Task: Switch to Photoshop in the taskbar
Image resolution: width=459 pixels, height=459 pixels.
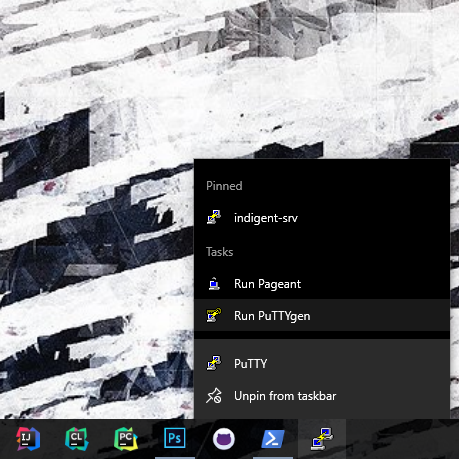Action: (175, 438)
